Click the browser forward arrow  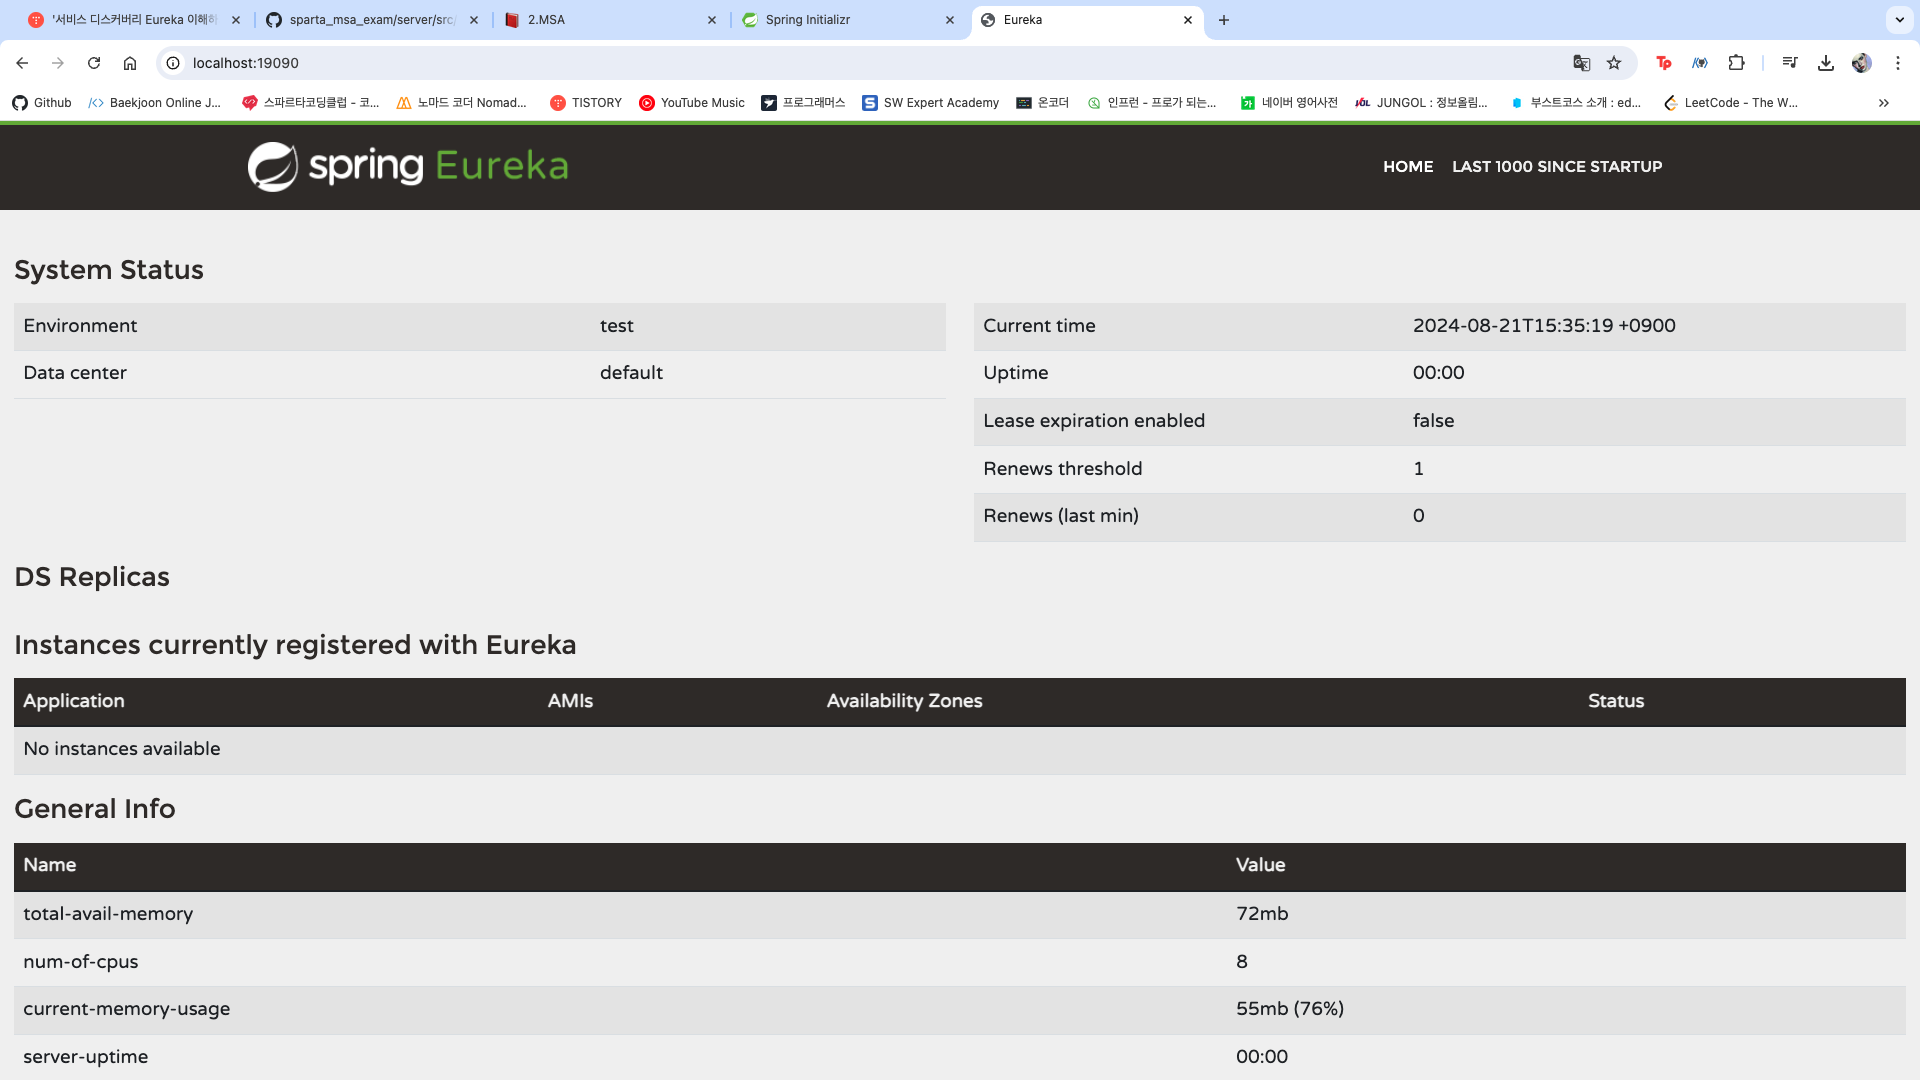coord(58,63)
